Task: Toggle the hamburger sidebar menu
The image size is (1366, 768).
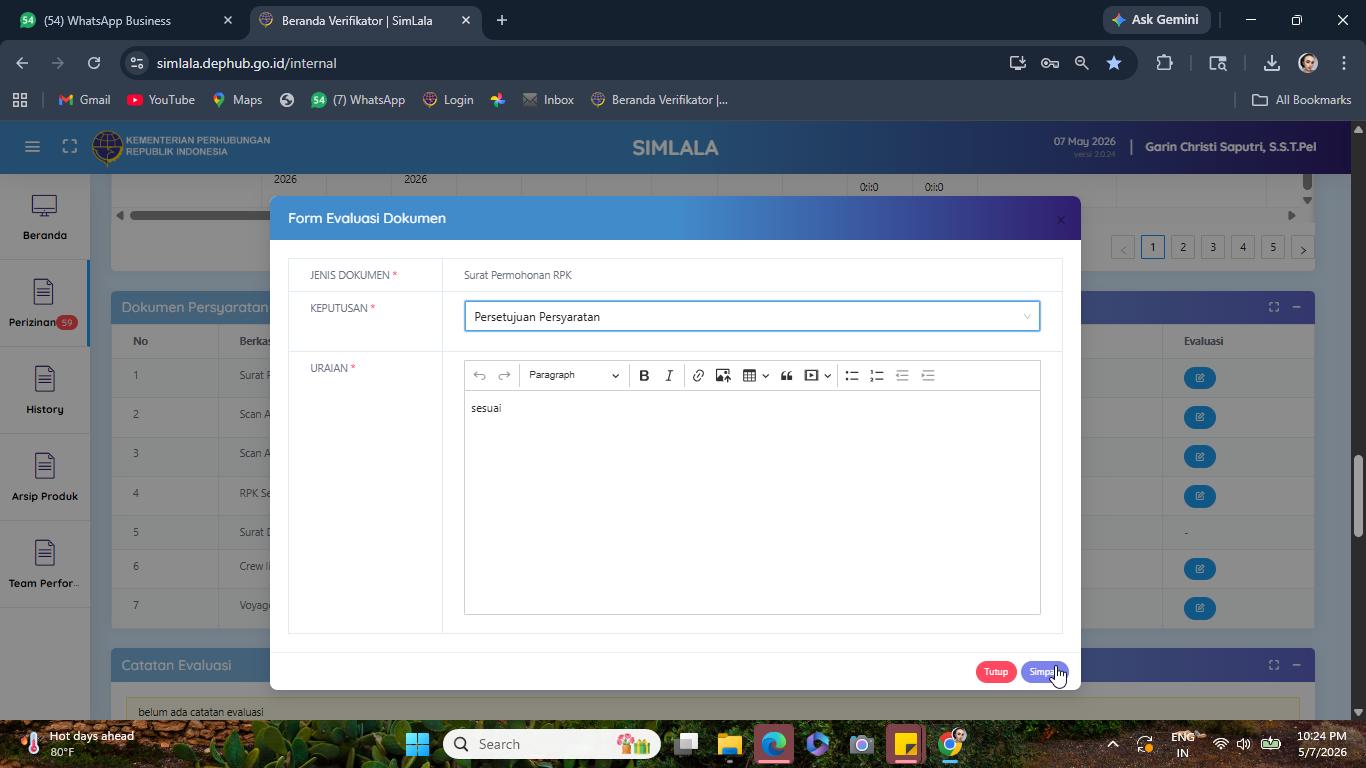Action: pyautogui.click(x=32, y=147)
